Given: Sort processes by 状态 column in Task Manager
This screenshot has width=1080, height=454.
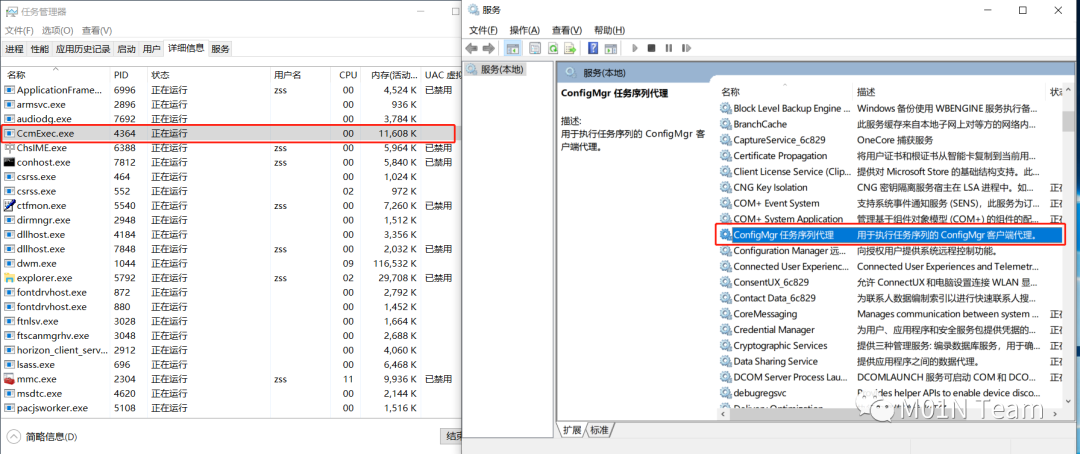Looking at the screenshot, I should tap(209, 74).
